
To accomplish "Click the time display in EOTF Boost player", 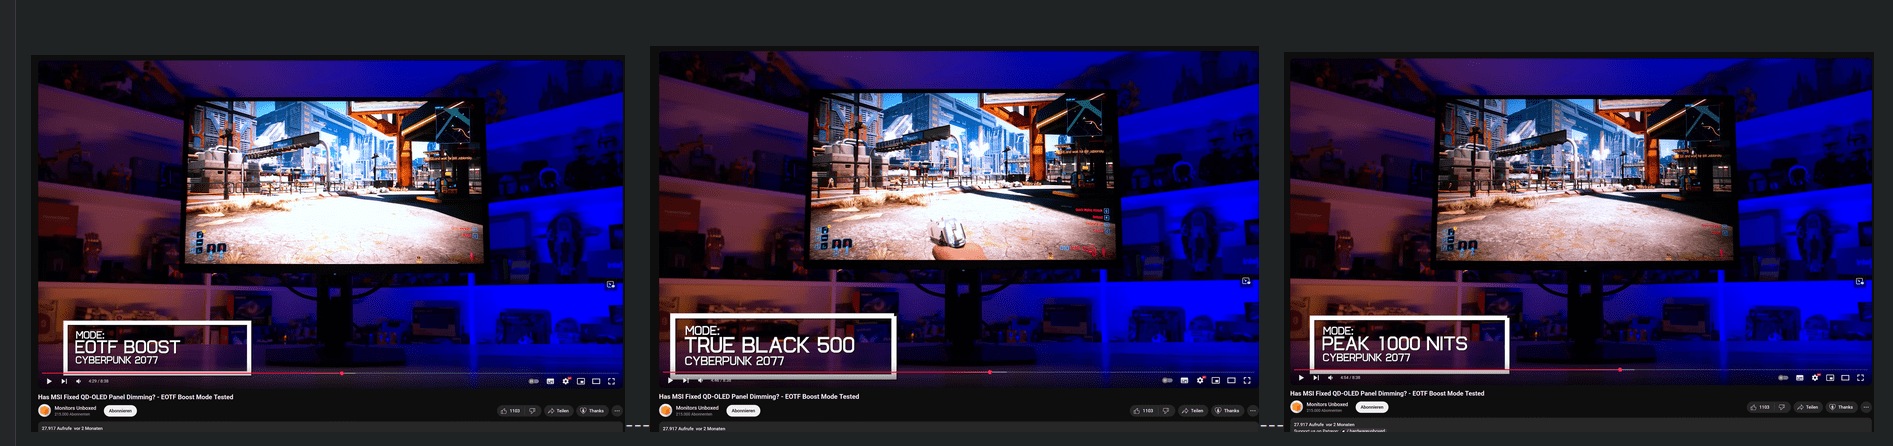I will (x=98, y=381).
